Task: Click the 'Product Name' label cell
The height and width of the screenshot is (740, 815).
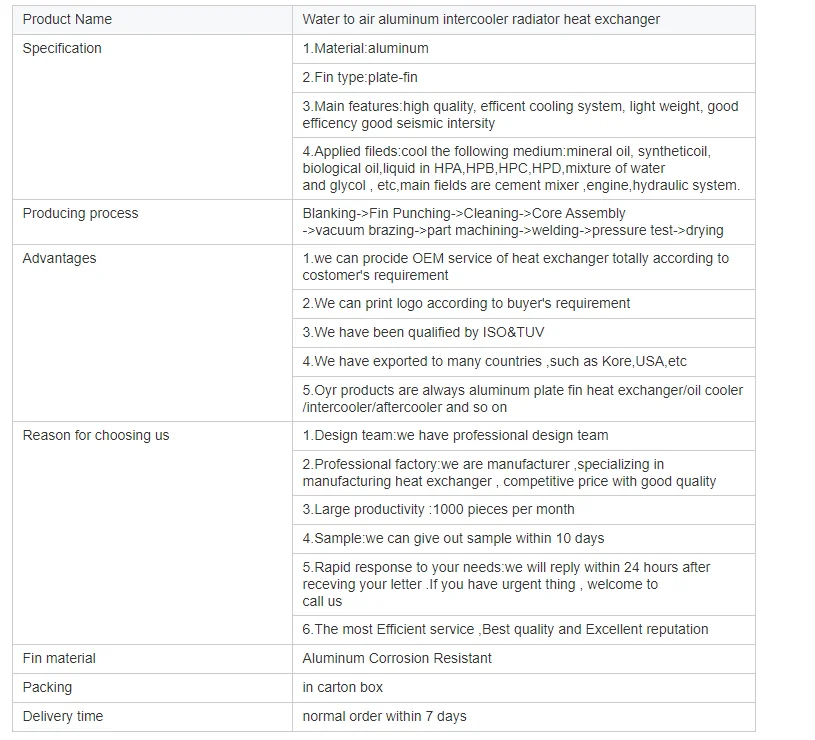Action: click(67, 19)
